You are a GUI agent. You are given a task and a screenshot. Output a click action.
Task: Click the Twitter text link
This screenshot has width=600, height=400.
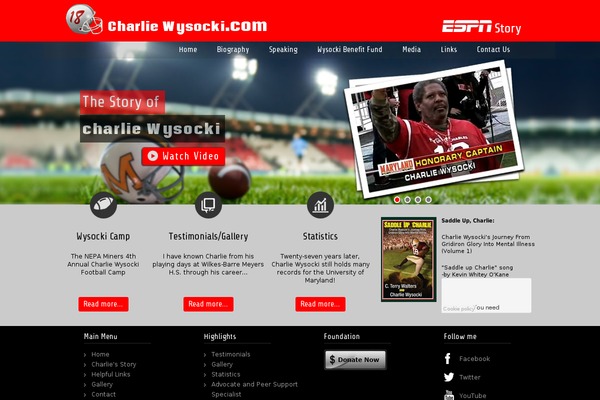click(x=470, y=377)
